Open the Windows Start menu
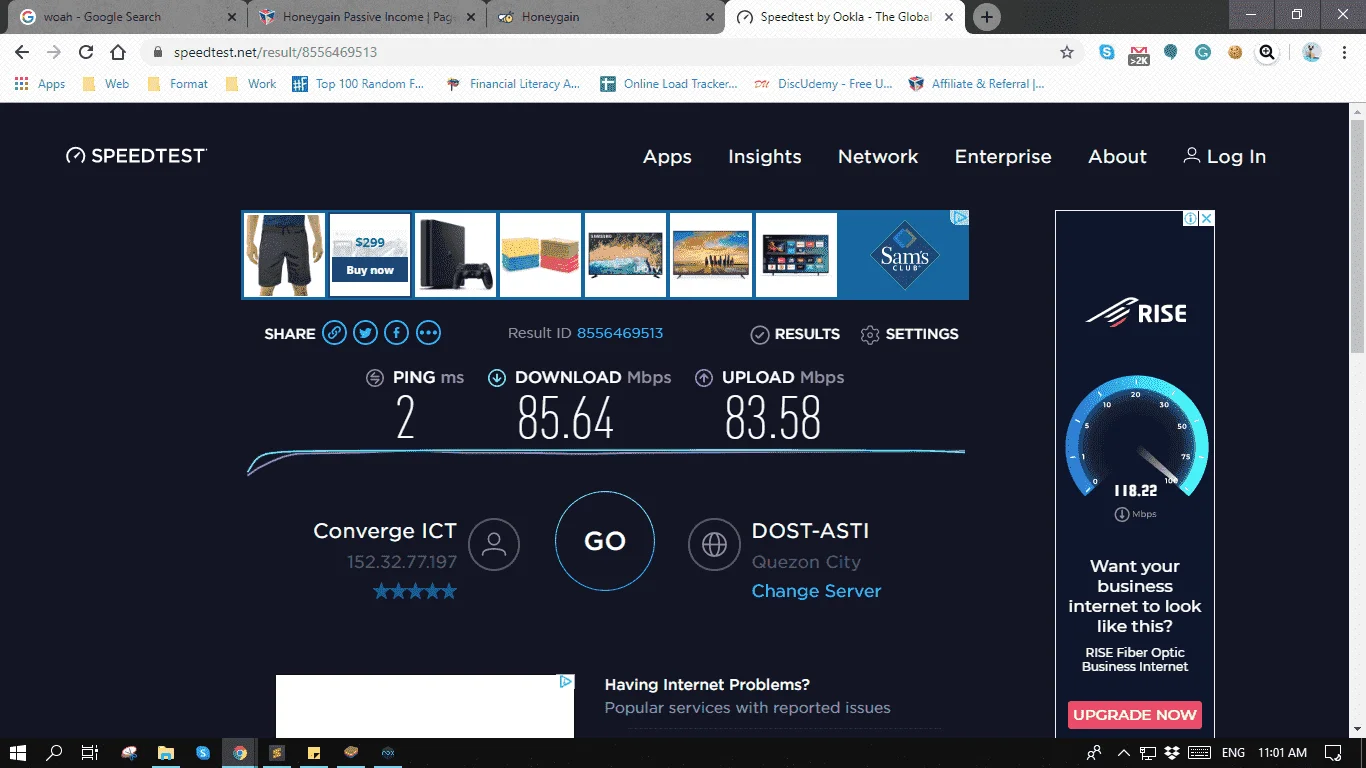Screen dimensions: 1366x768 [18, 752]
